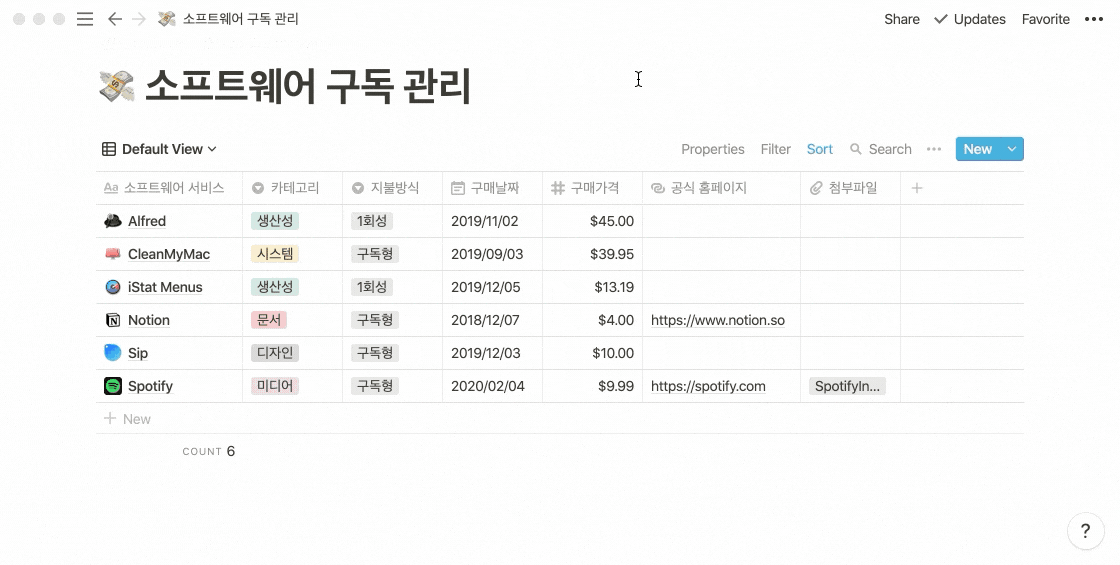This screenshot has width=1120, height=565.
Task: Add a new row at table bottom
Action: pyautogui.click(x=560, y=419)
